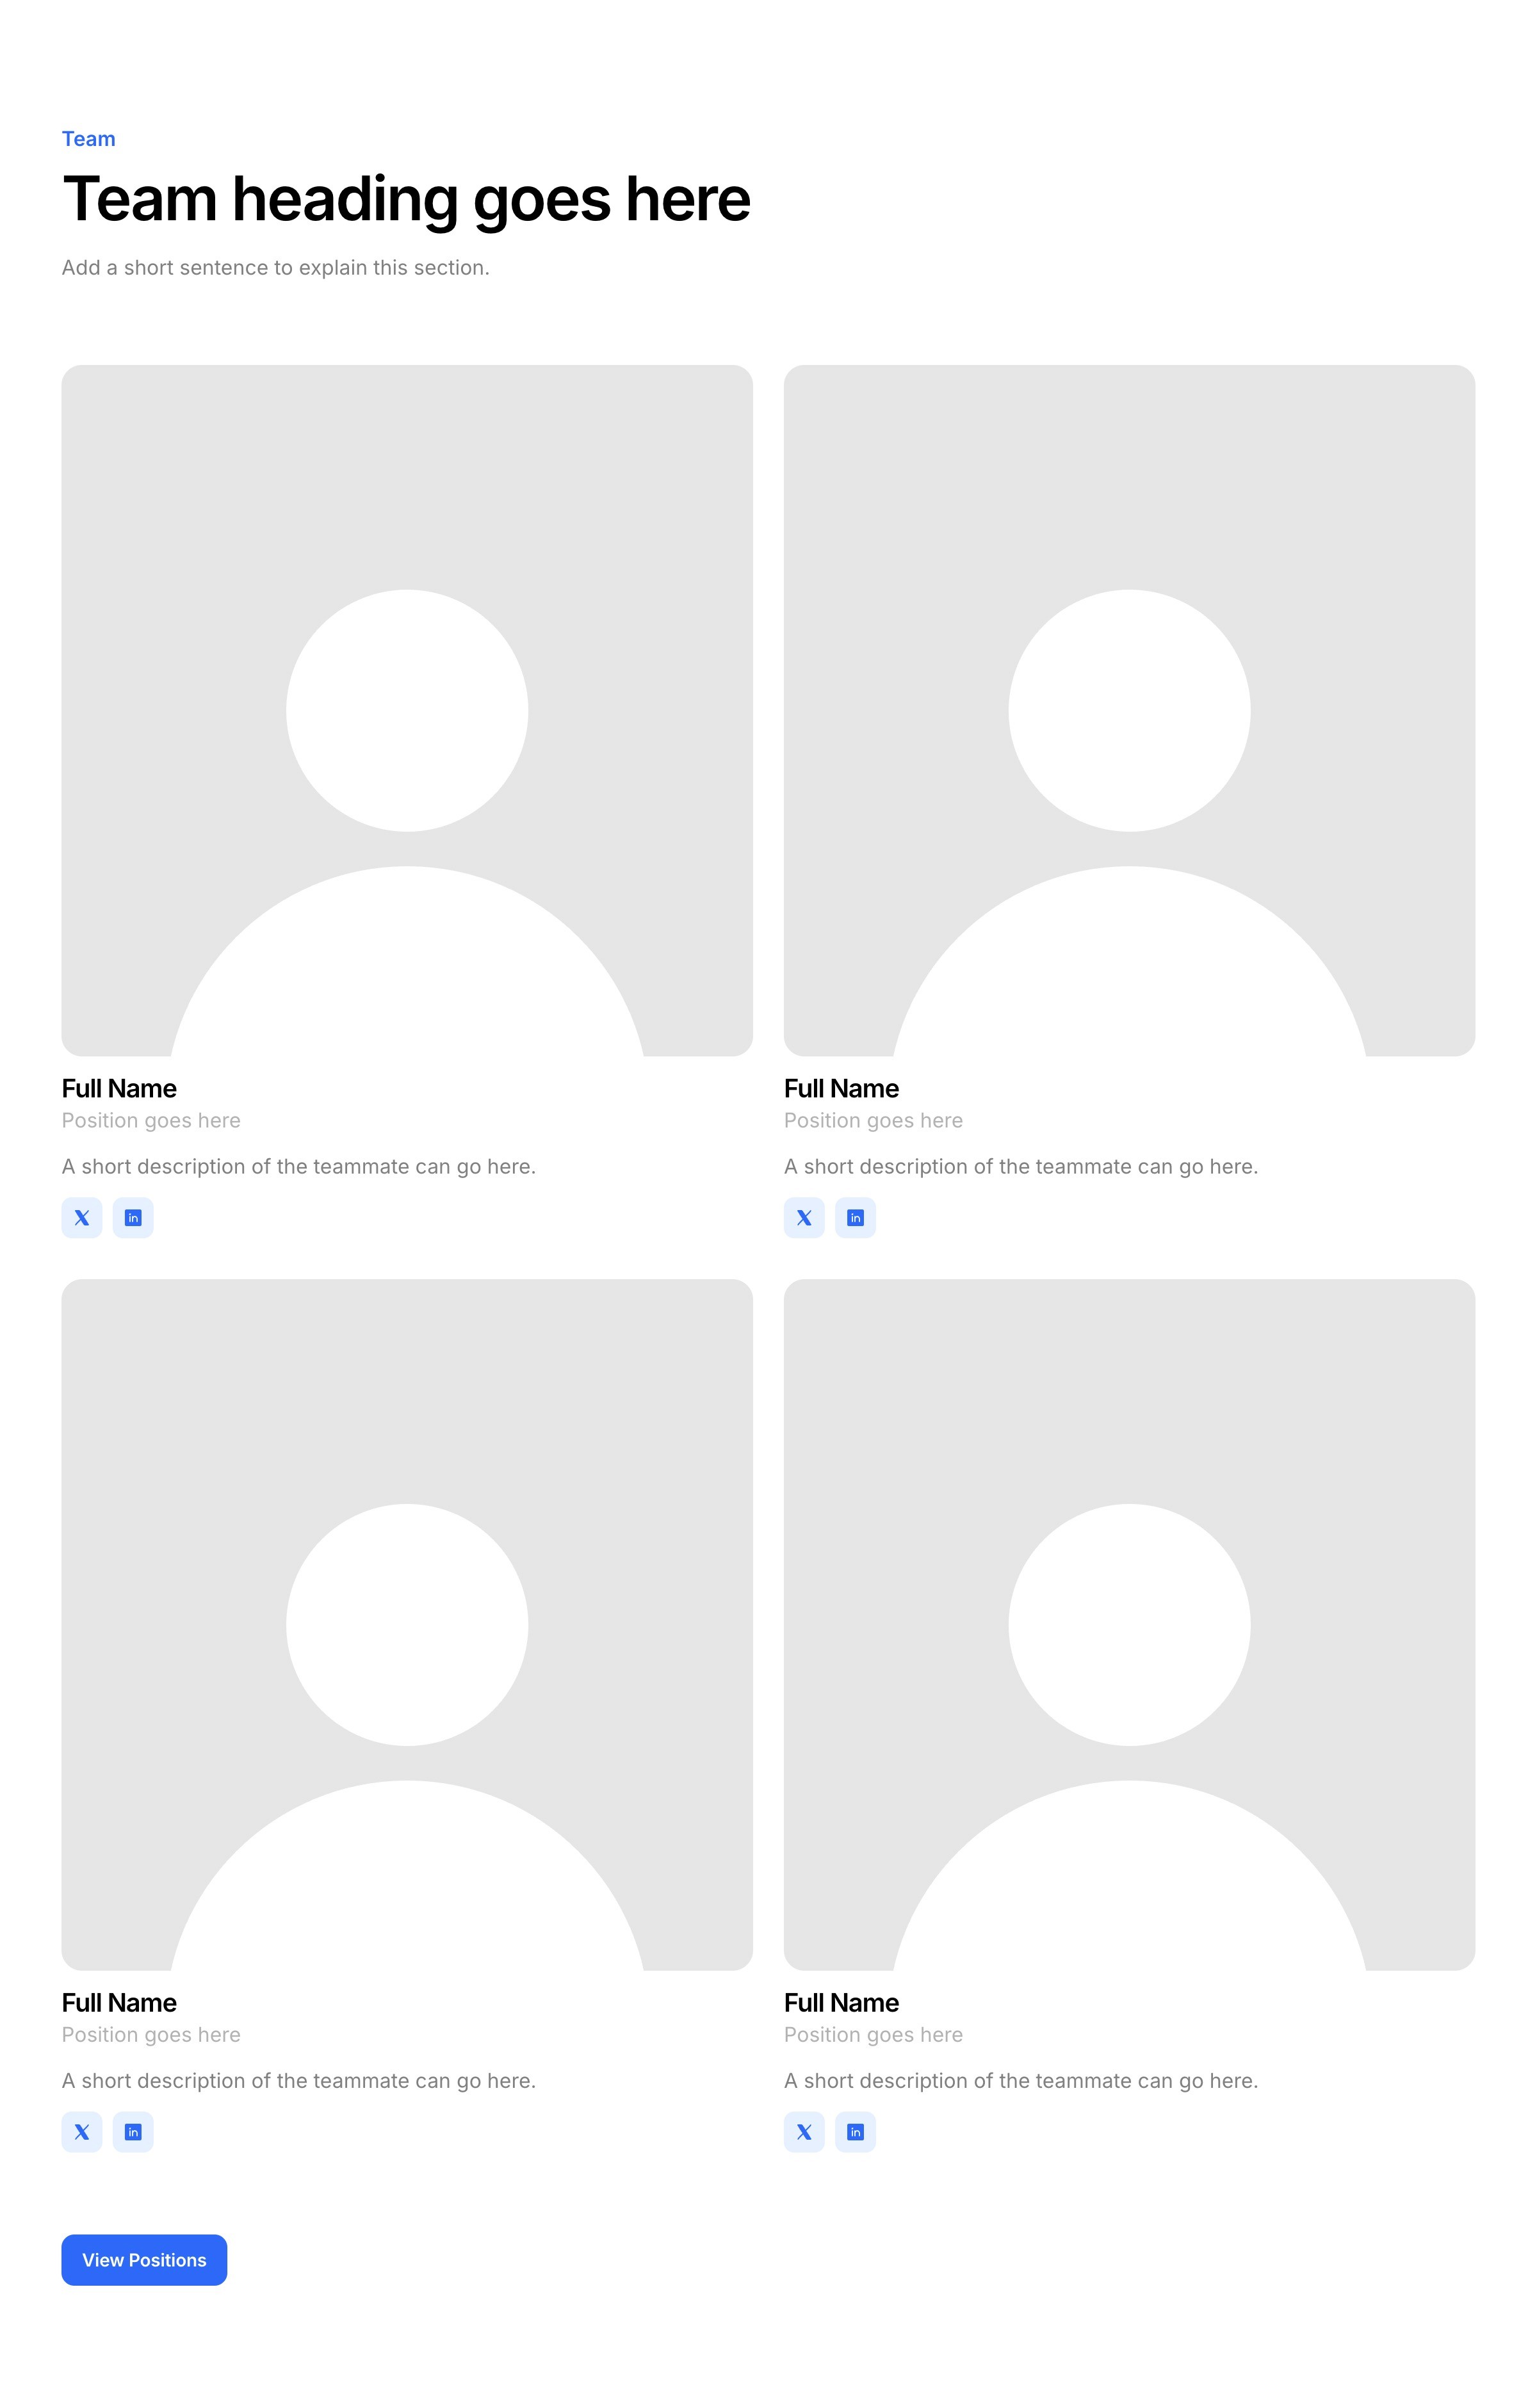This screenshot has height=2408, width=1537.
Task: Click the blue Team label above the heading
Action: click(x=89, y=139)
